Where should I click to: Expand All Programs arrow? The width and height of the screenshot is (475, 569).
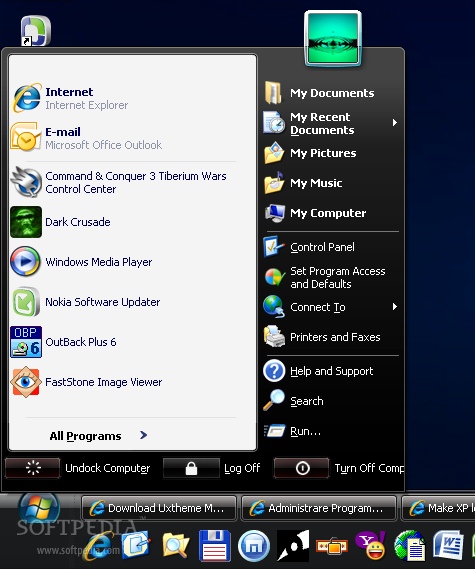coord(144,435)
